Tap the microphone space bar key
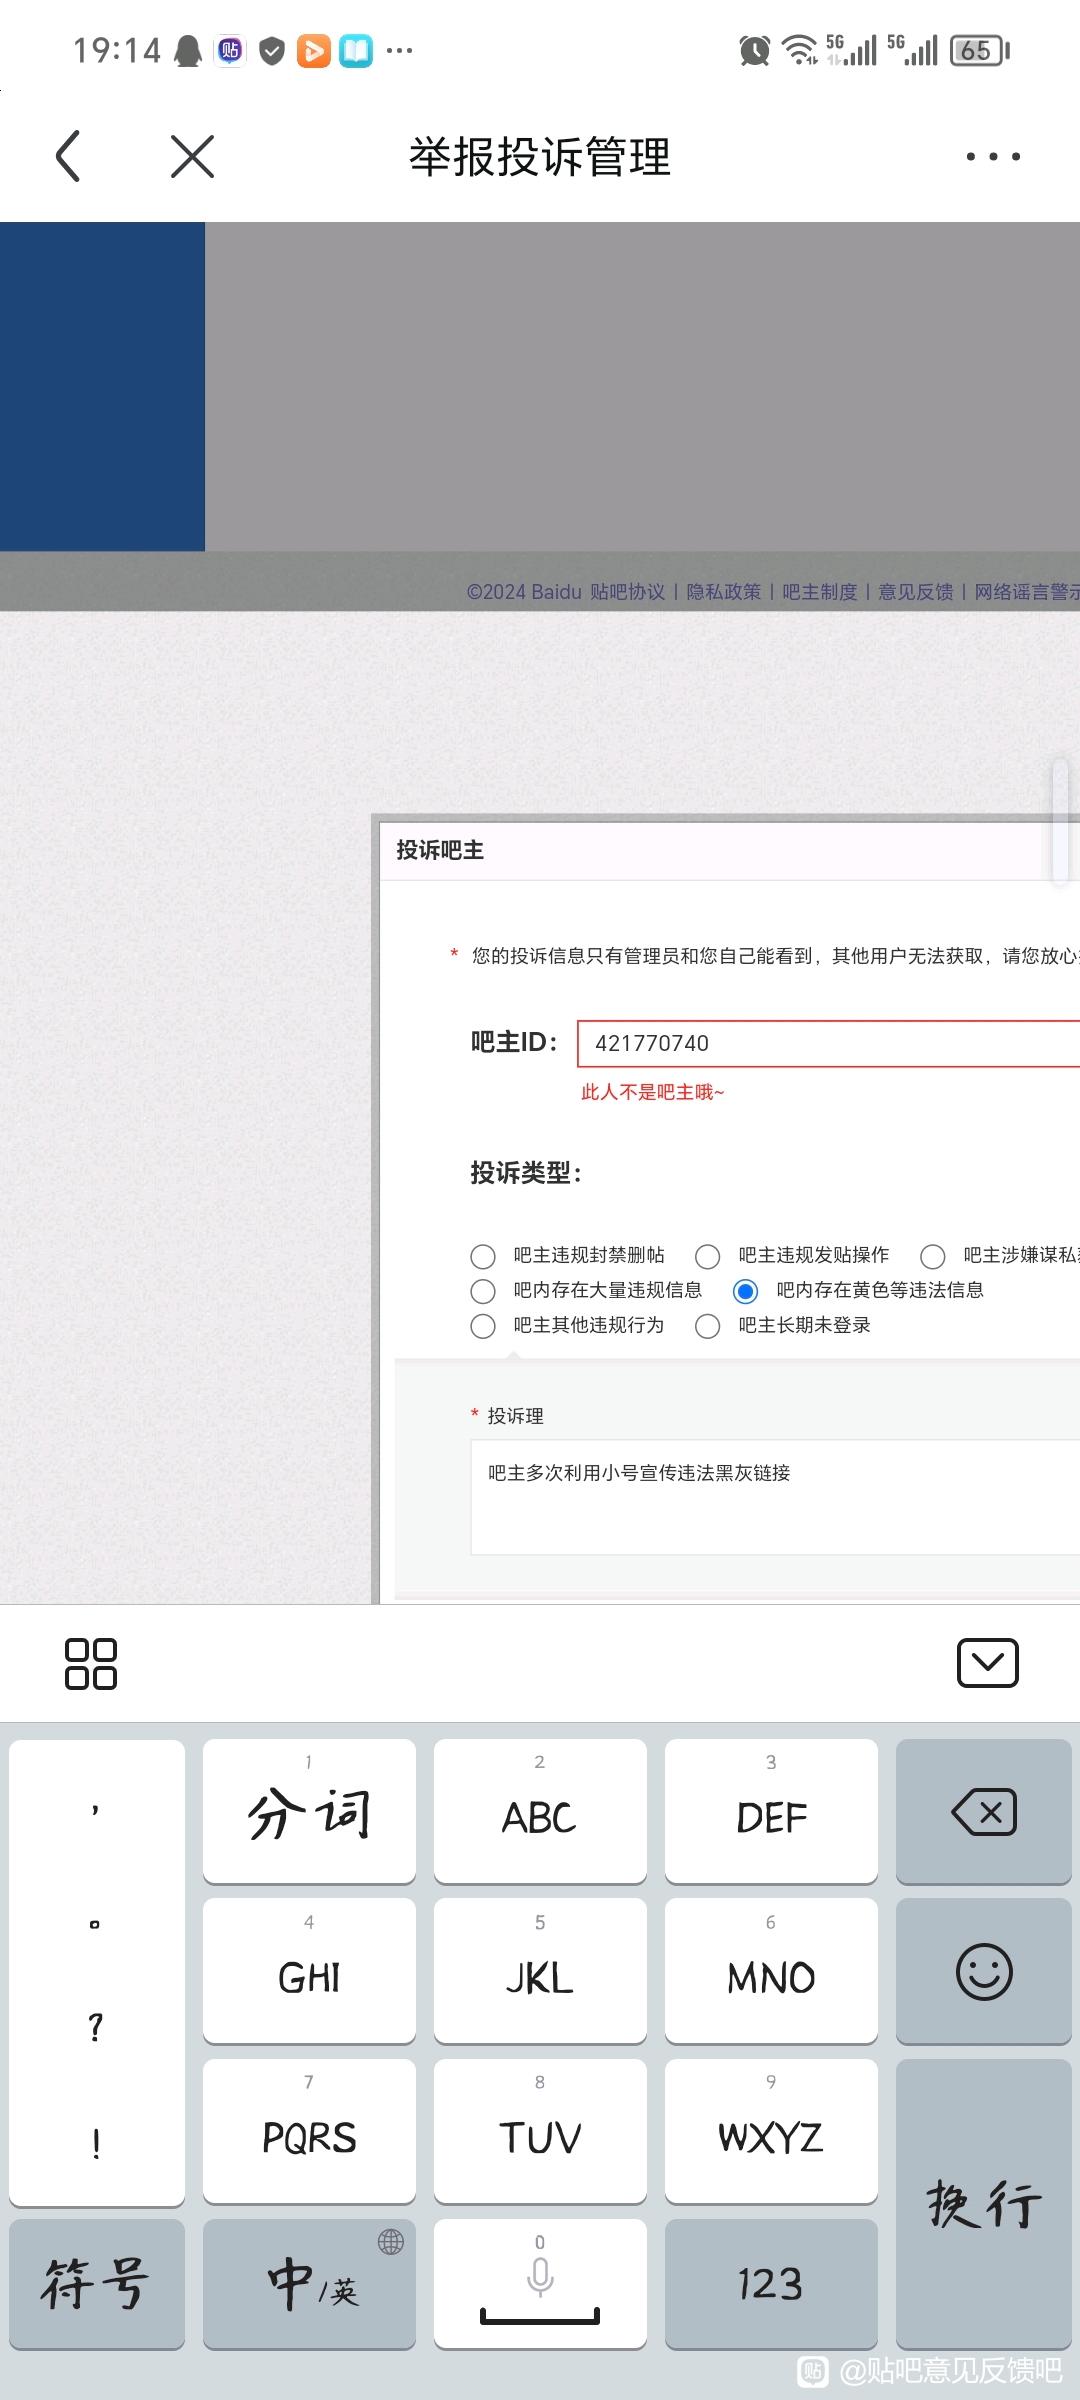Image resolution: width=1080 pixels, height=2400 pixels. [540, 2284]
